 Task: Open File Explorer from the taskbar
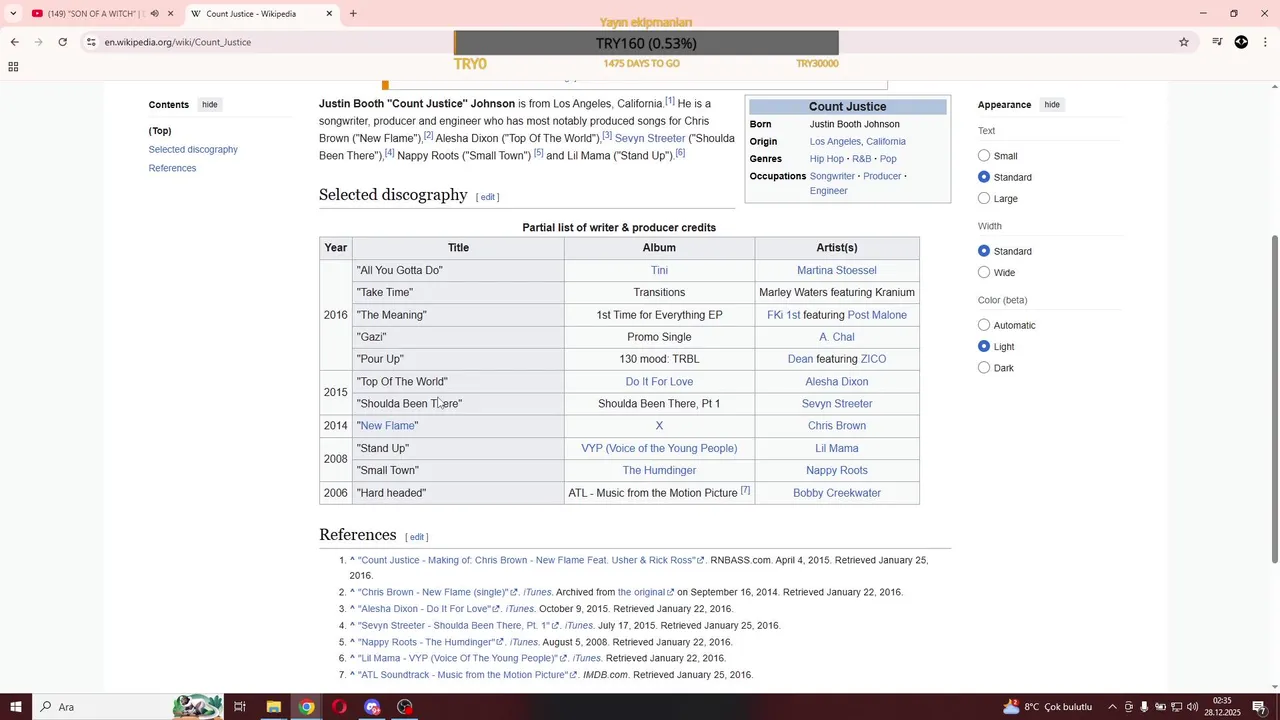[273, 707]
